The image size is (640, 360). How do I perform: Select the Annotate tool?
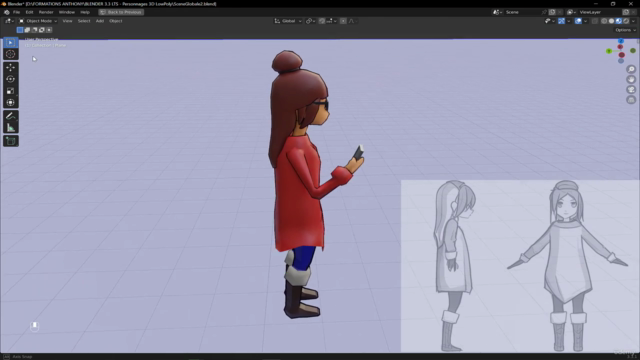pyautogui.click(x=11, y=116)
